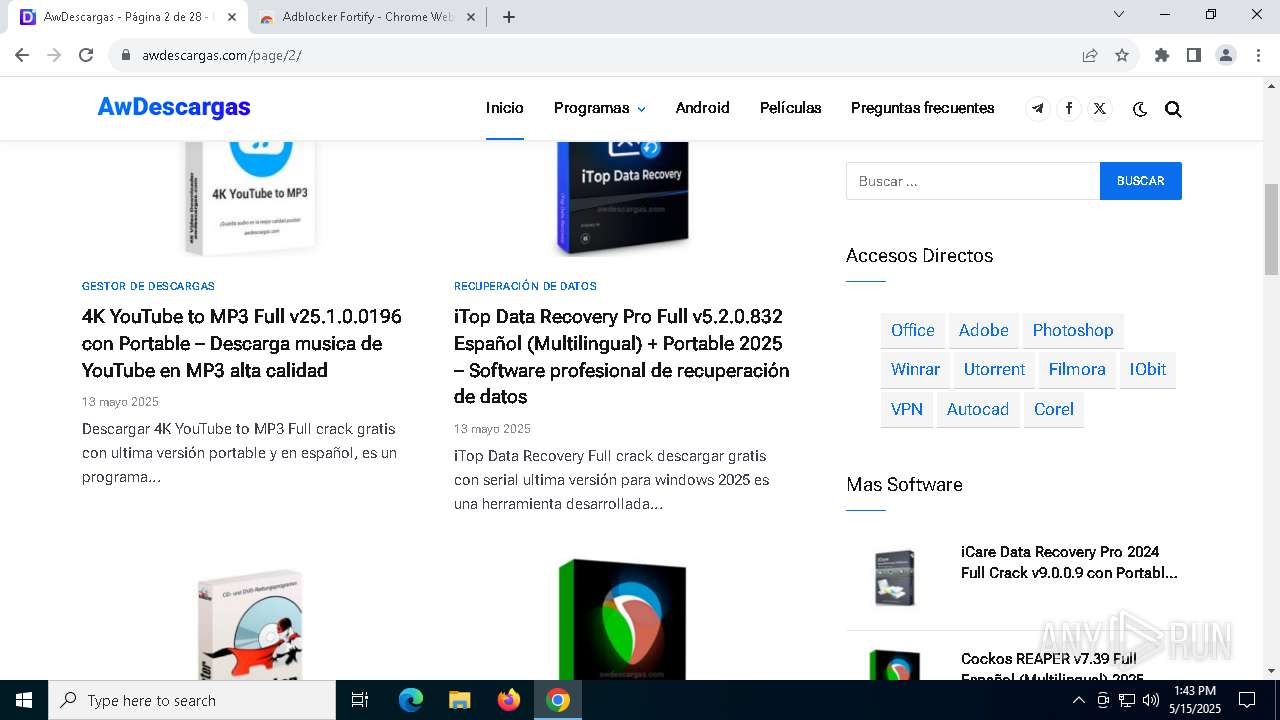Click the green REAPER box thumbnail in post grid

622,619
